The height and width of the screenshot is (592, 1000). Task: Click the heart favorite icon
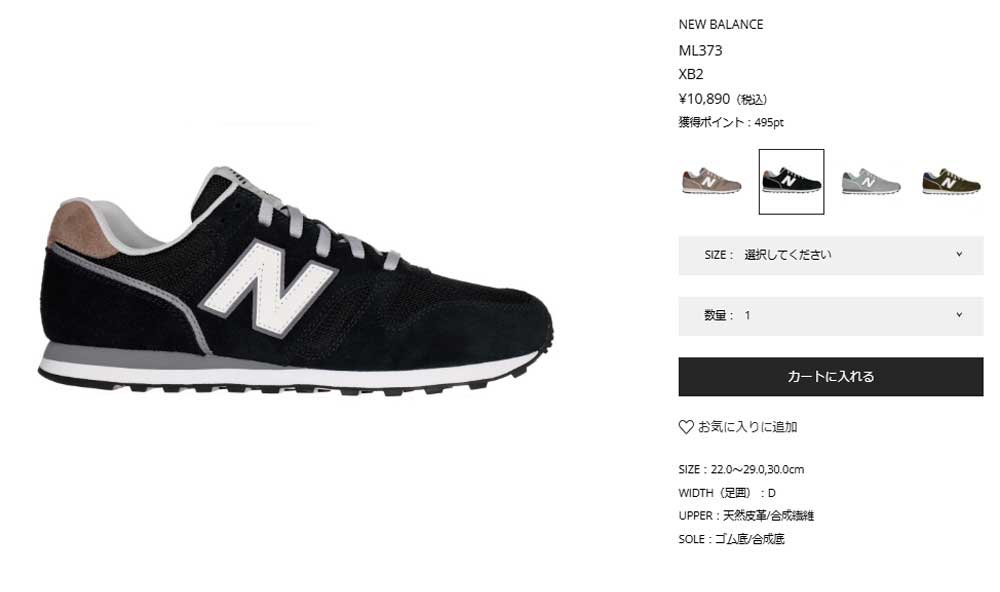[x=686, y=427]
